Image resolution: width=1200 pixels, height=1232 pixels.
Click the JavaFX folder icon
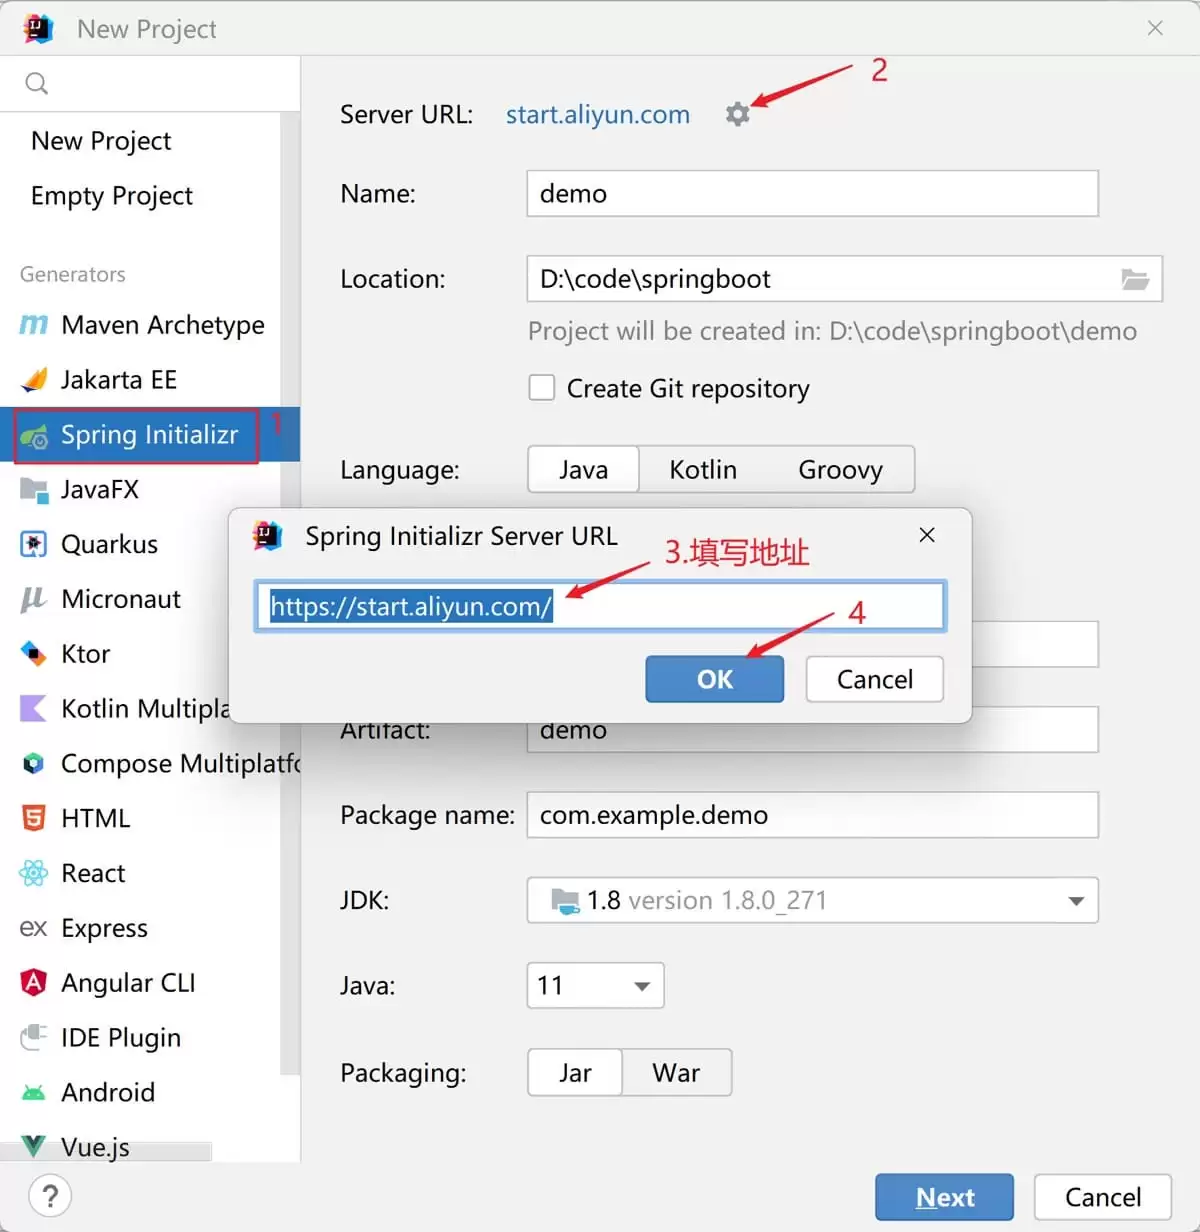point(34,490)
